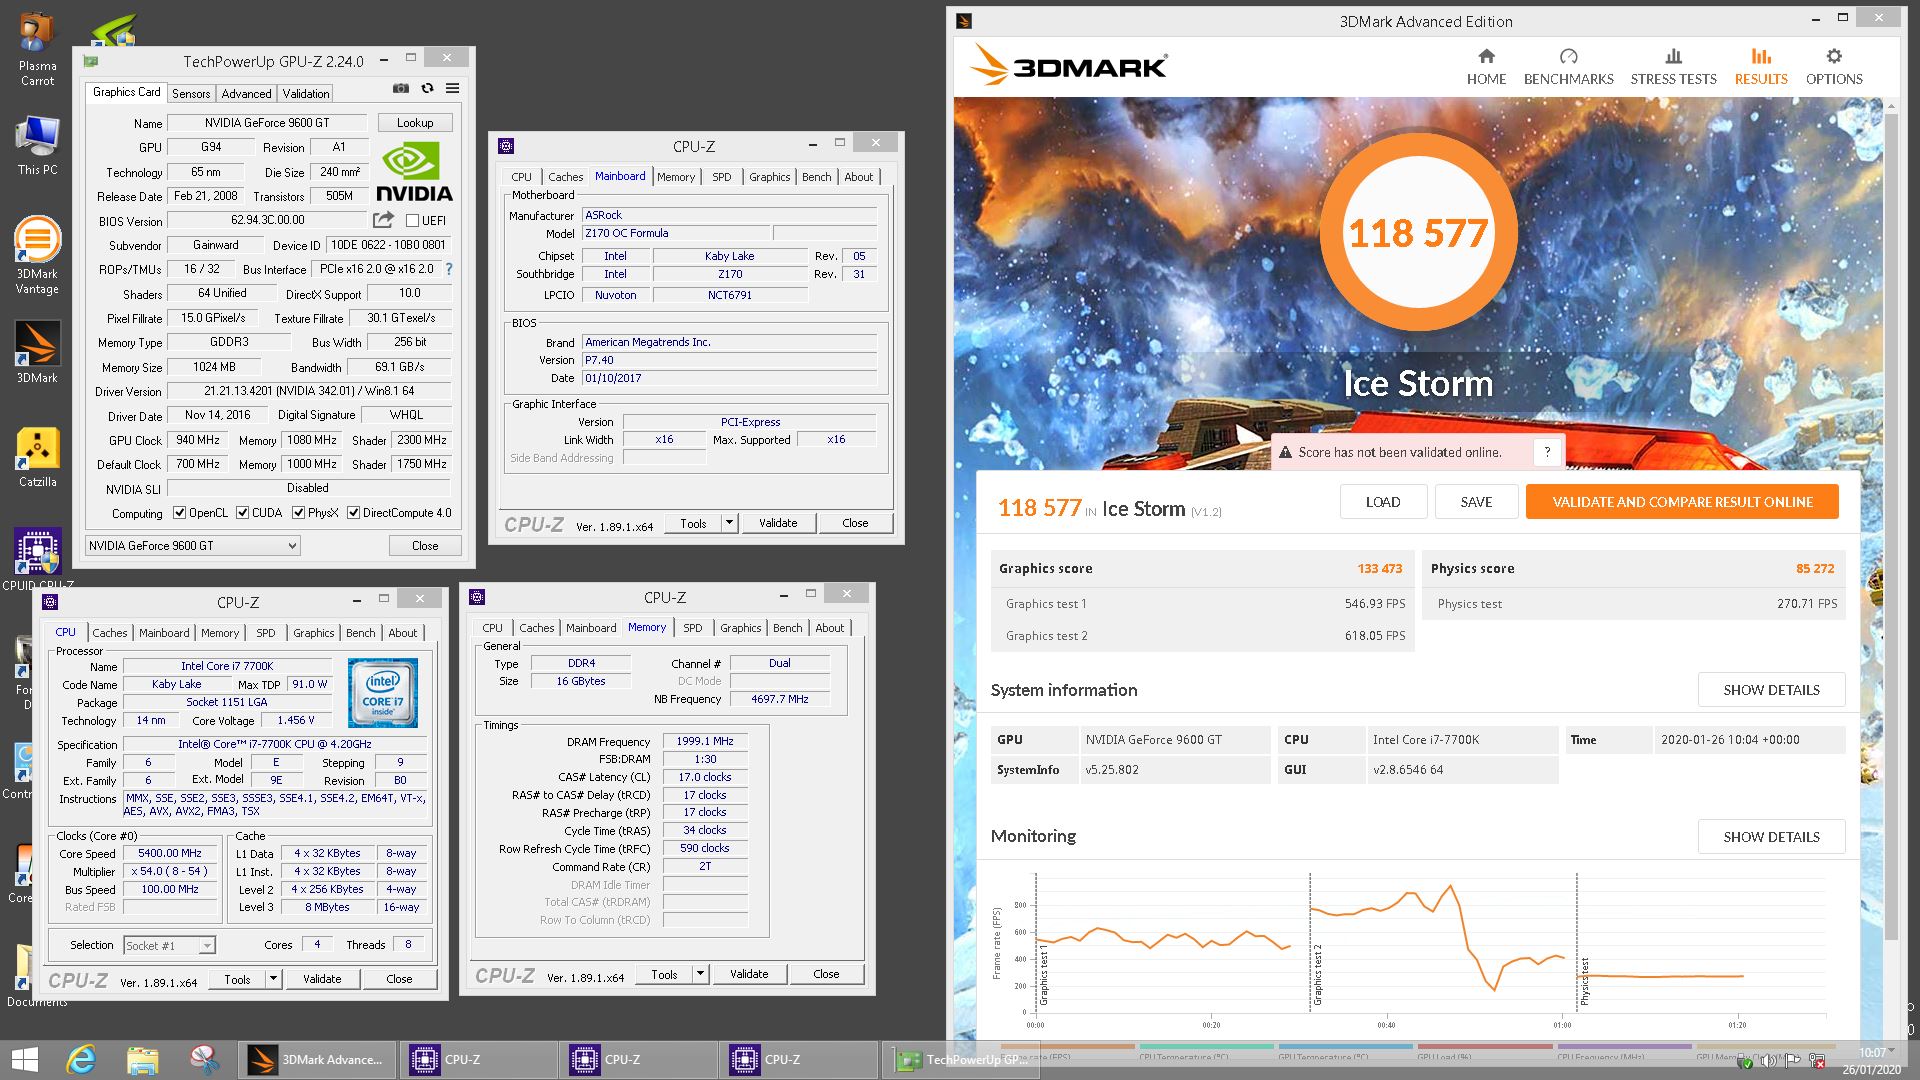Open Catzilla desktop icon

37,457
